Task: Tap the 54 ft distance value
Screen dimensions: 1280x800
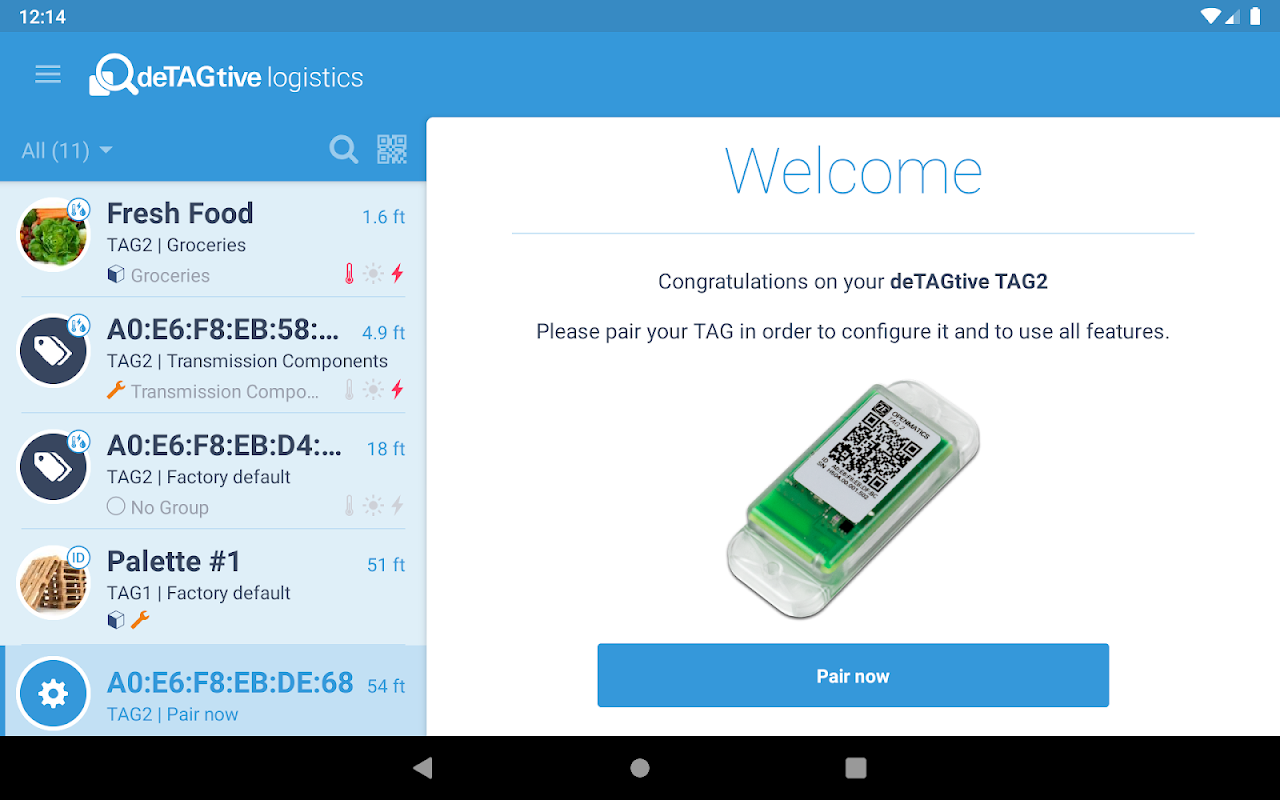Action: pos(386,686)
